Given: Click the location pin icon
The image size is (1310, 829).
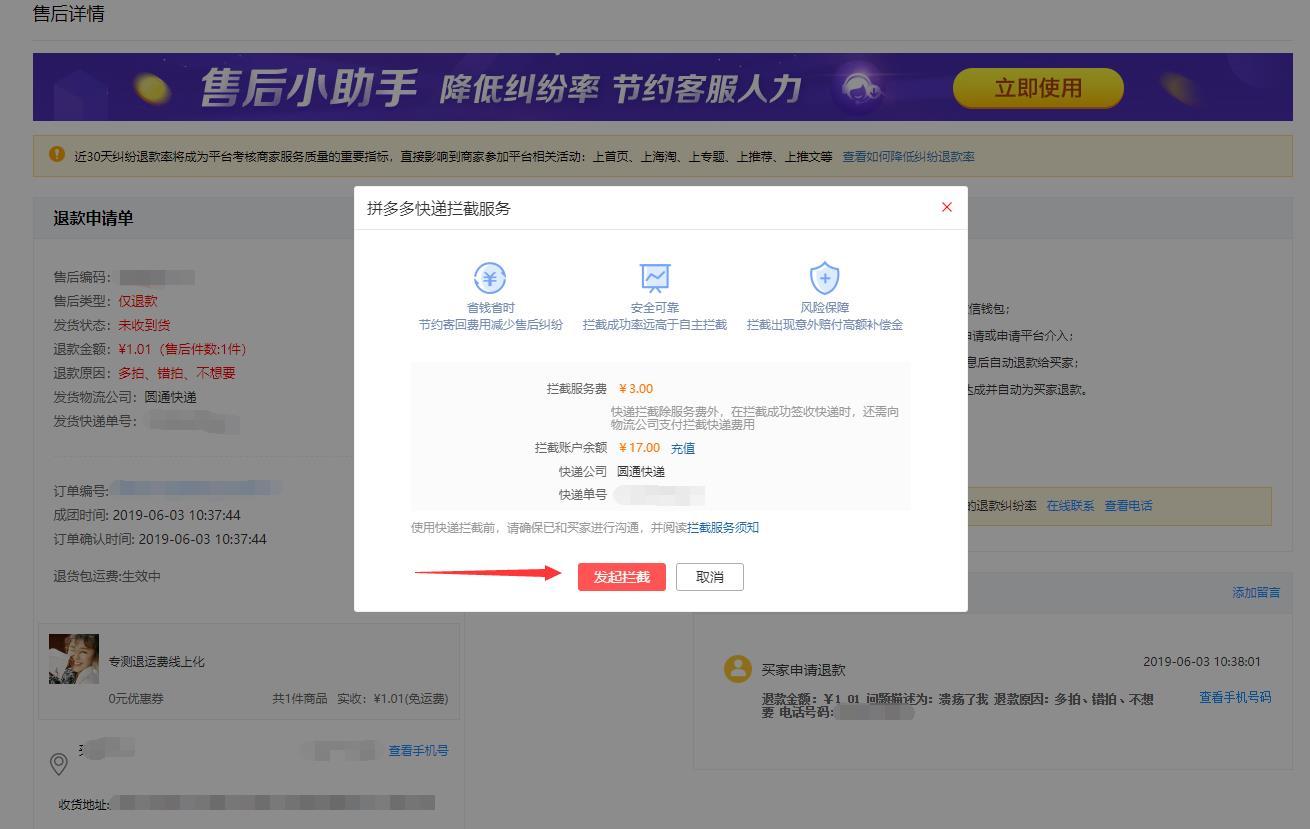Looking at the screenshot, I should coord(59,764).
